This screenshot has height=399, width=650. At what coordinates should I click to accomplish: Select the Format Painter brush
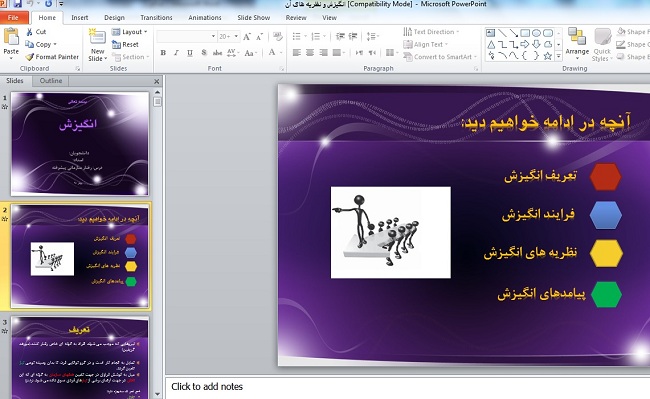pos(29,57)
